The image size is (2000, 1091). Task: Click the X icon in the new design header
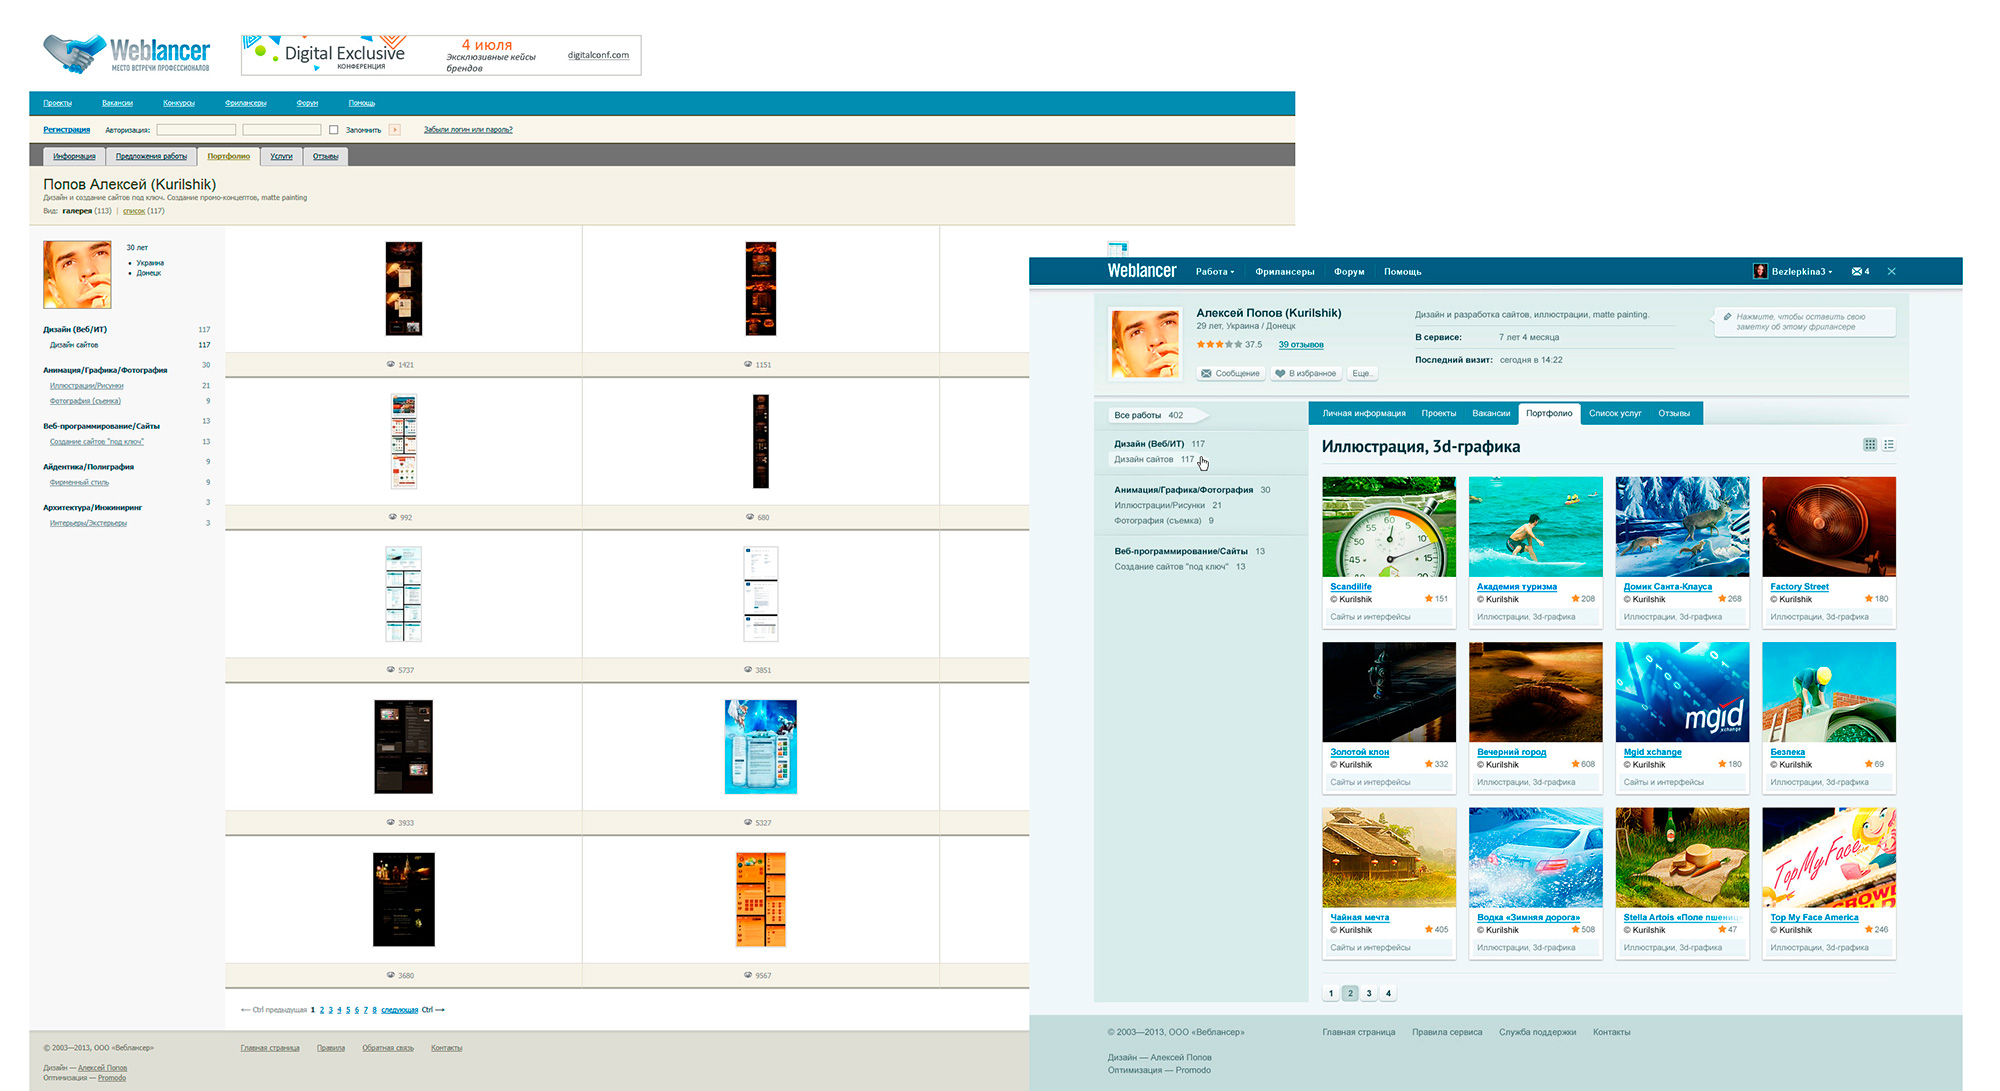[x=1891, y=271]
